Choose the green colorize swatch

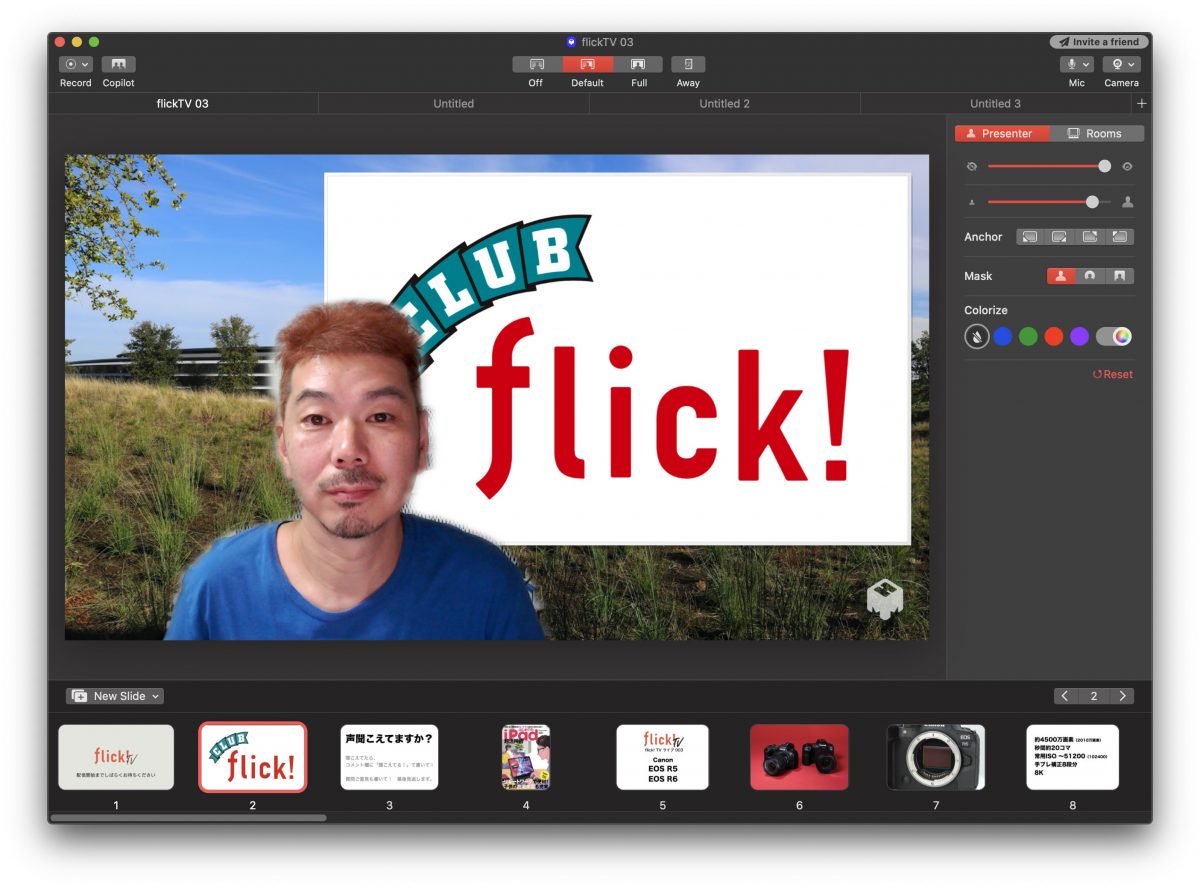click(1028, 337)
